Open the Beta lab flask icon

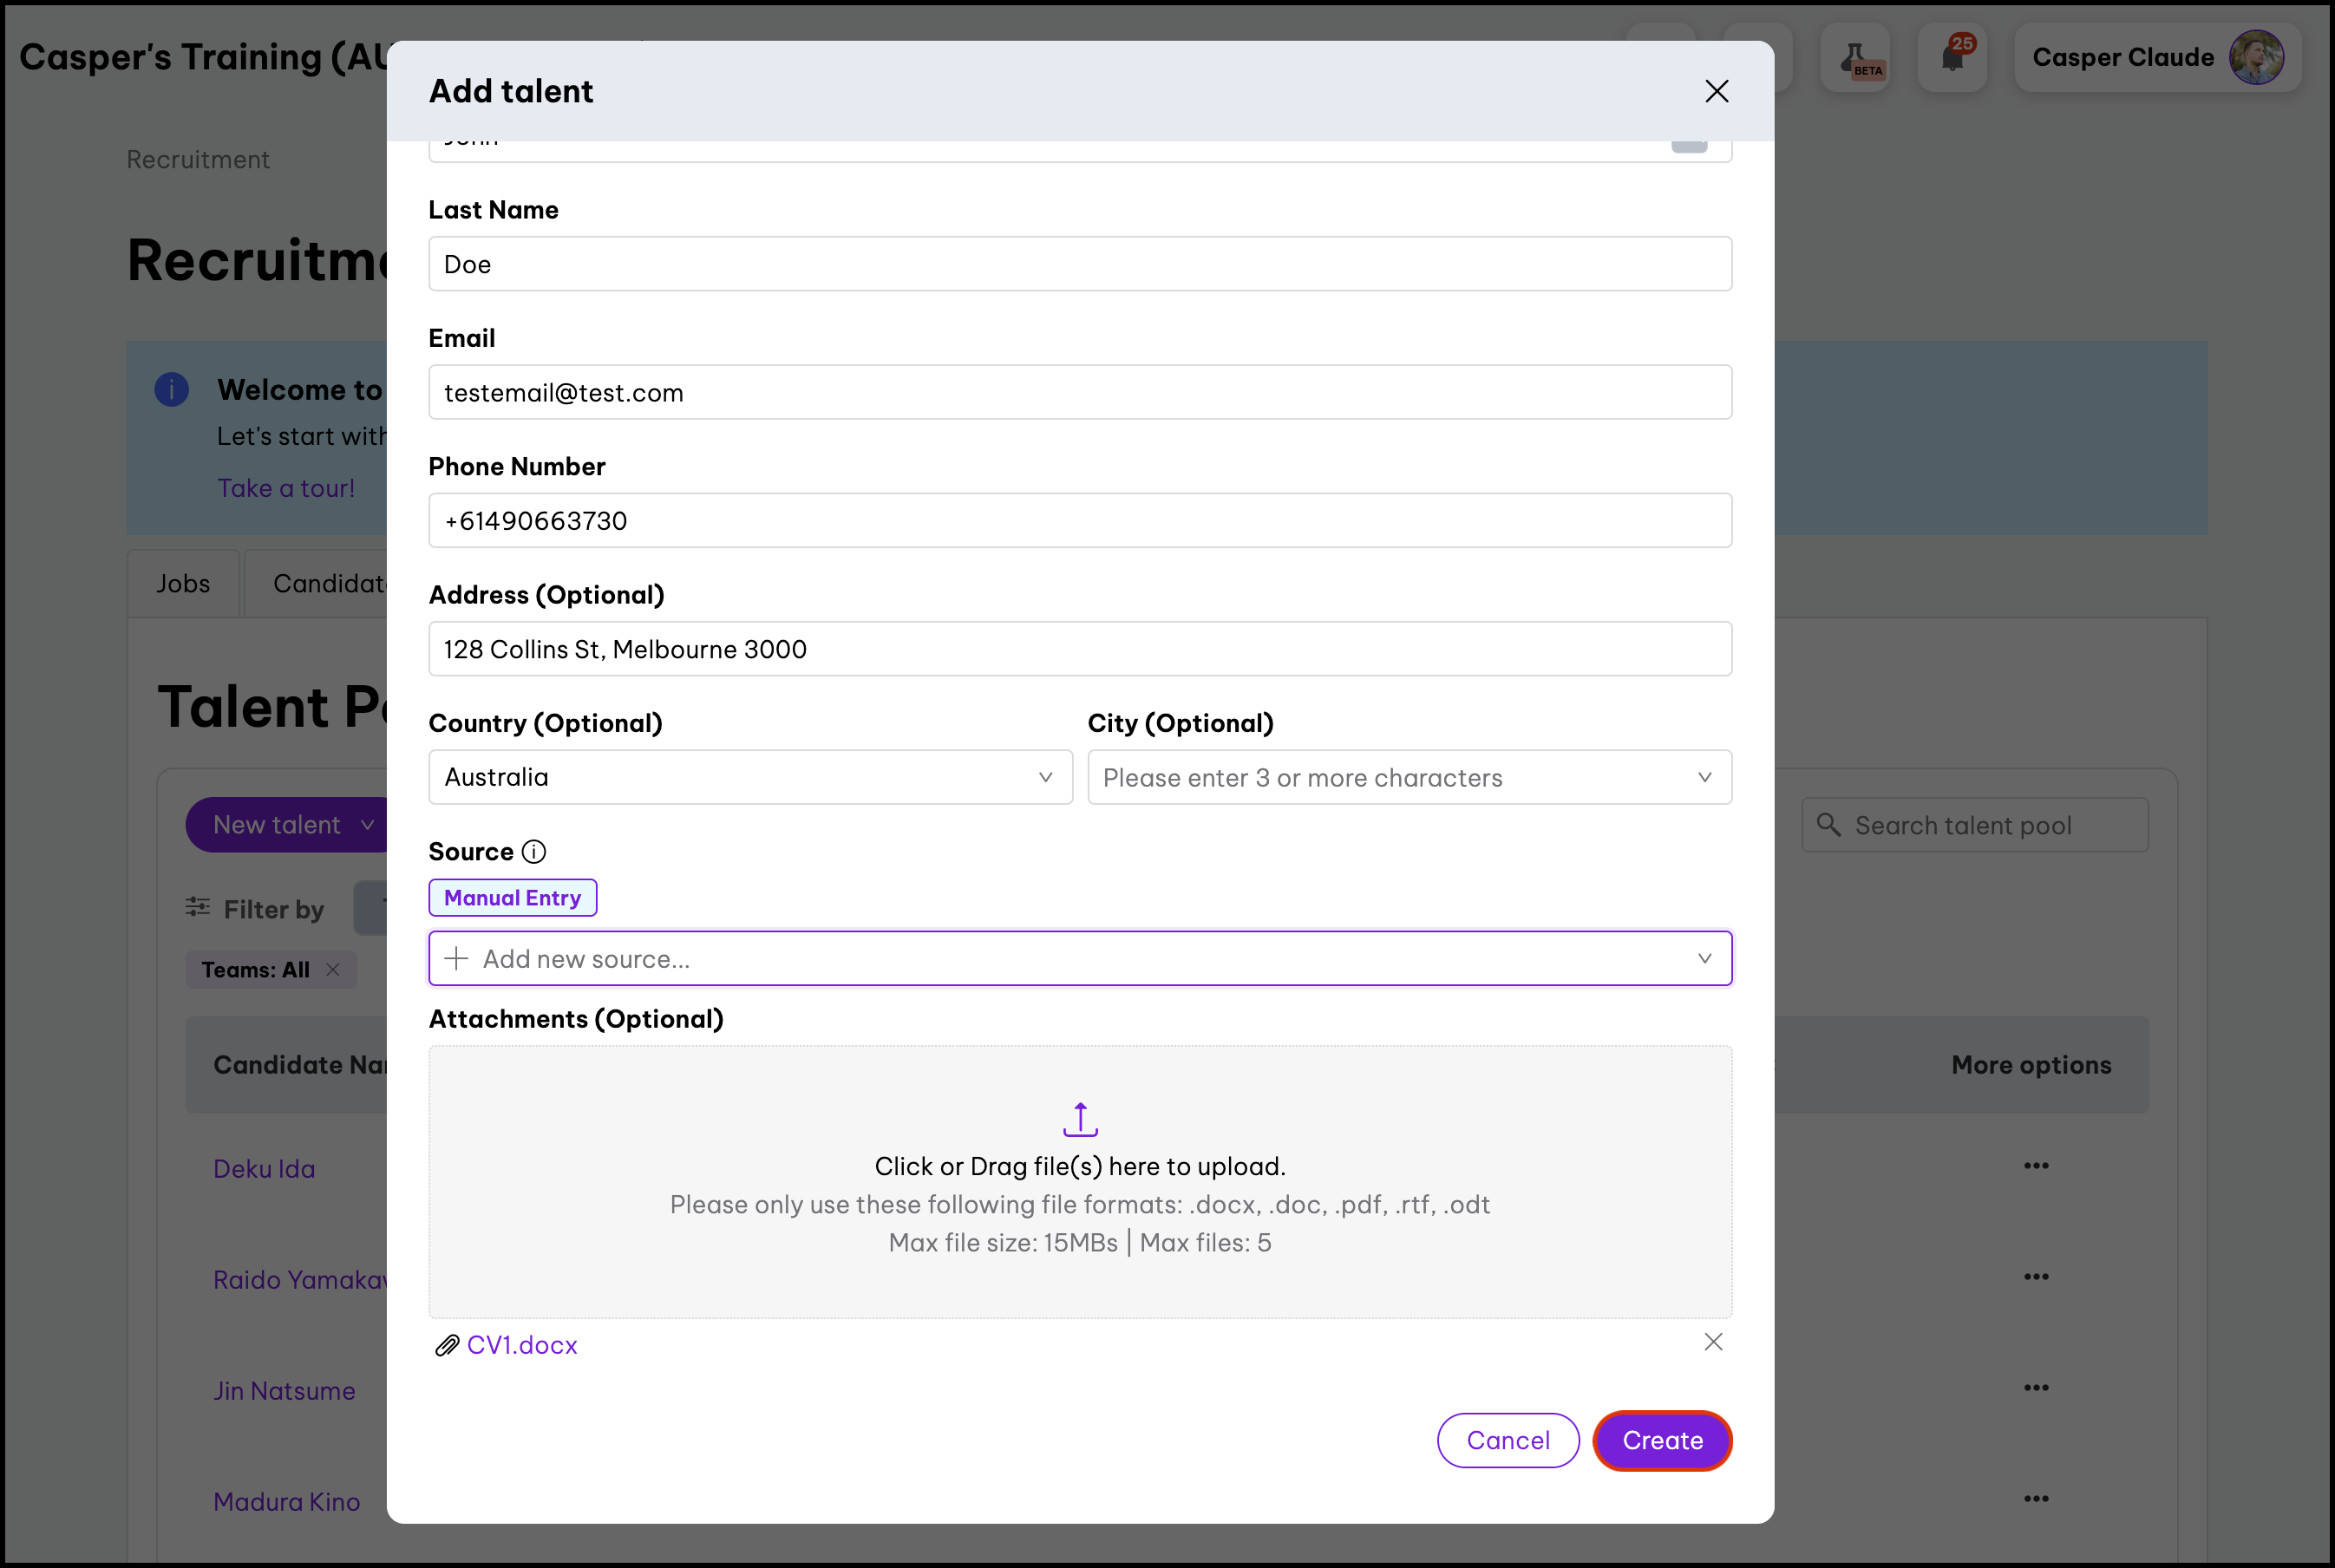tap(1855, 57)
